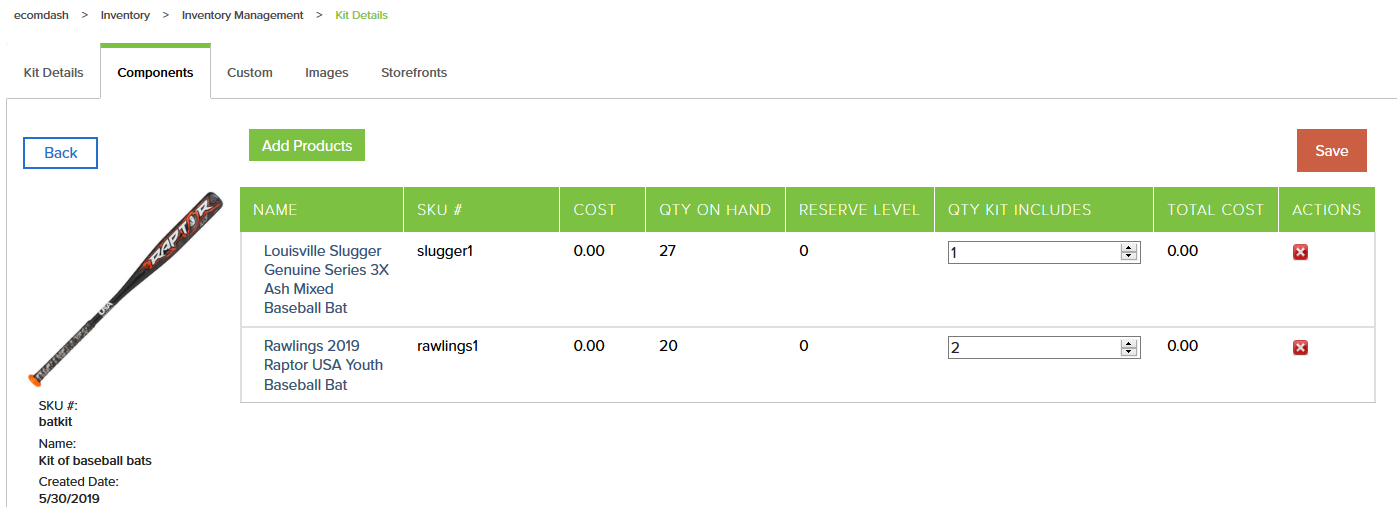Increase quantity for rawlings1 kit item
Image resolution: width=1397 pixels, height=507 pixels.
1130,343
